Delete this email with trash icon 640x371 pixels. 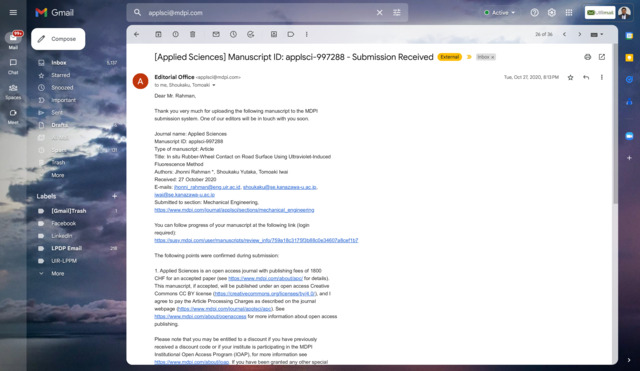(x=193, y=35)
